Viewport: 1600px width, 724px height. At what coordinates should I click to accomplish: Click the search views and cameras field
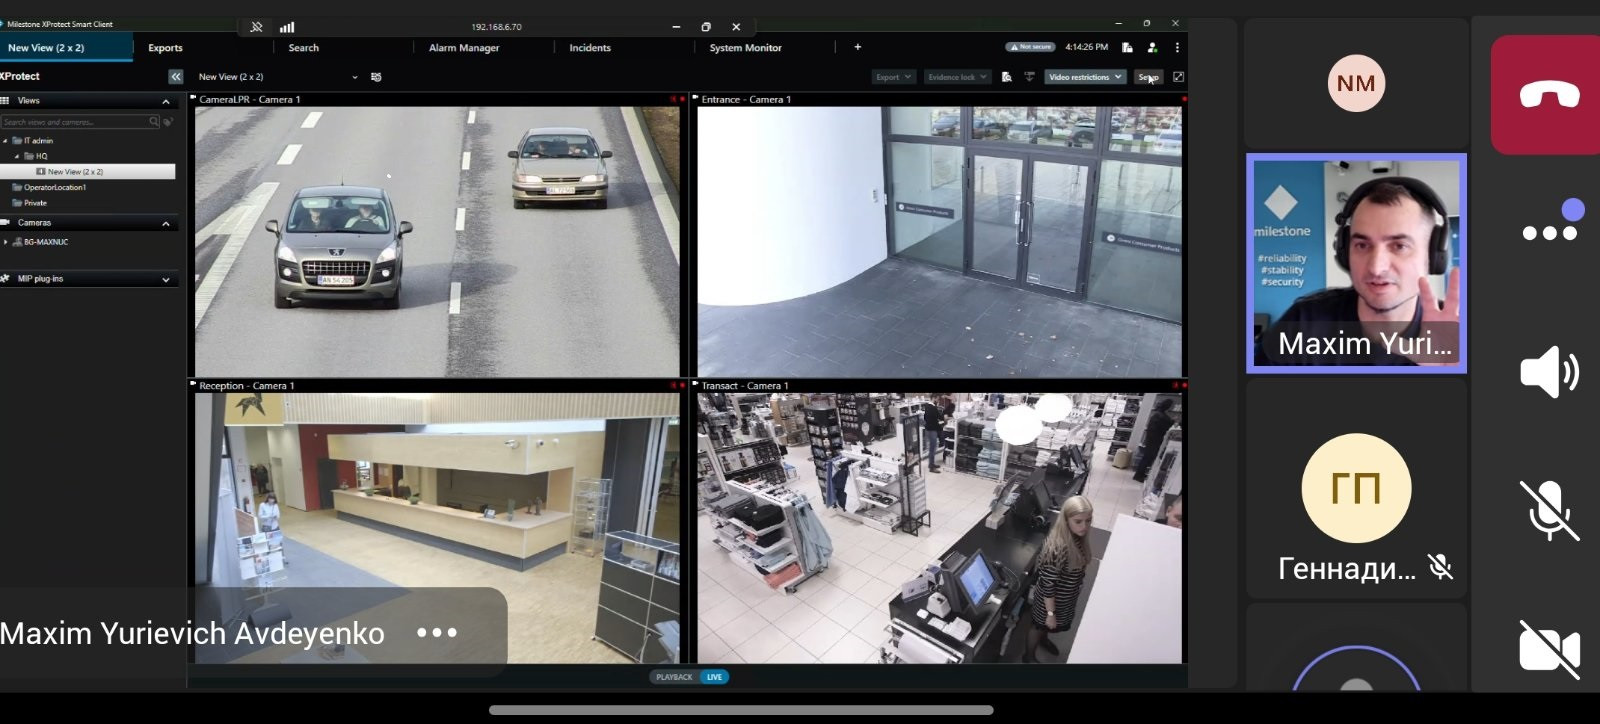75,122
